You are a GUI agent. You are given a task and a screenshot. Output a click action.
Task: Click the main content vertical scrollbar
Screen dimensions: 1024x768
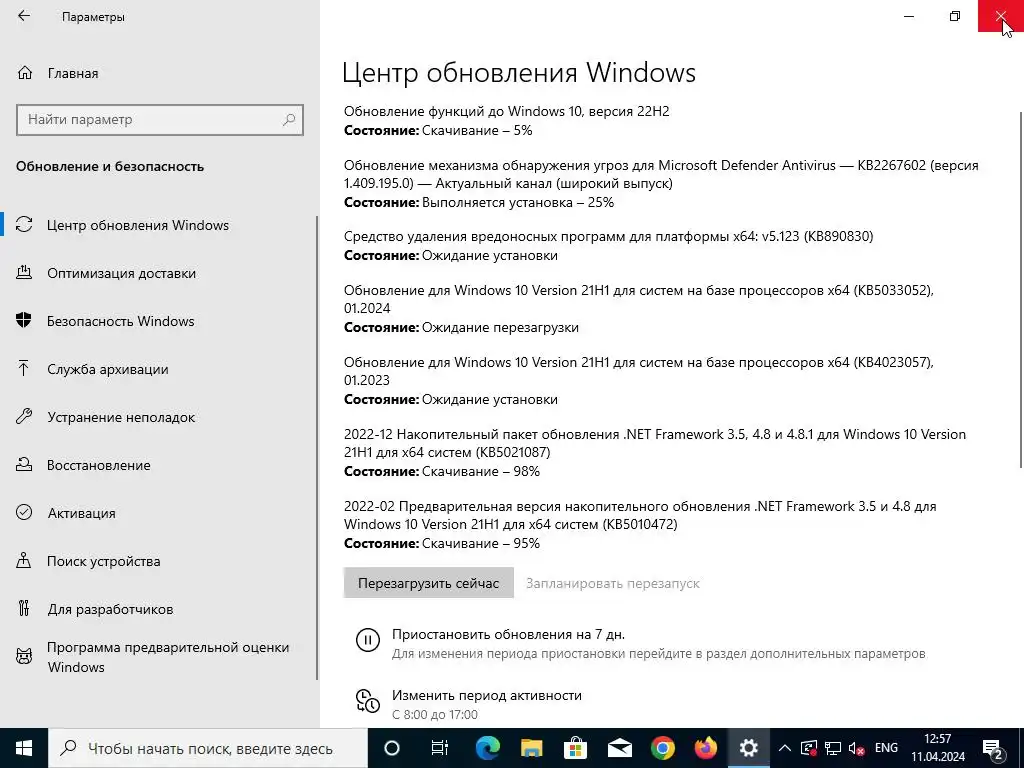click(x=1021, y=290)
